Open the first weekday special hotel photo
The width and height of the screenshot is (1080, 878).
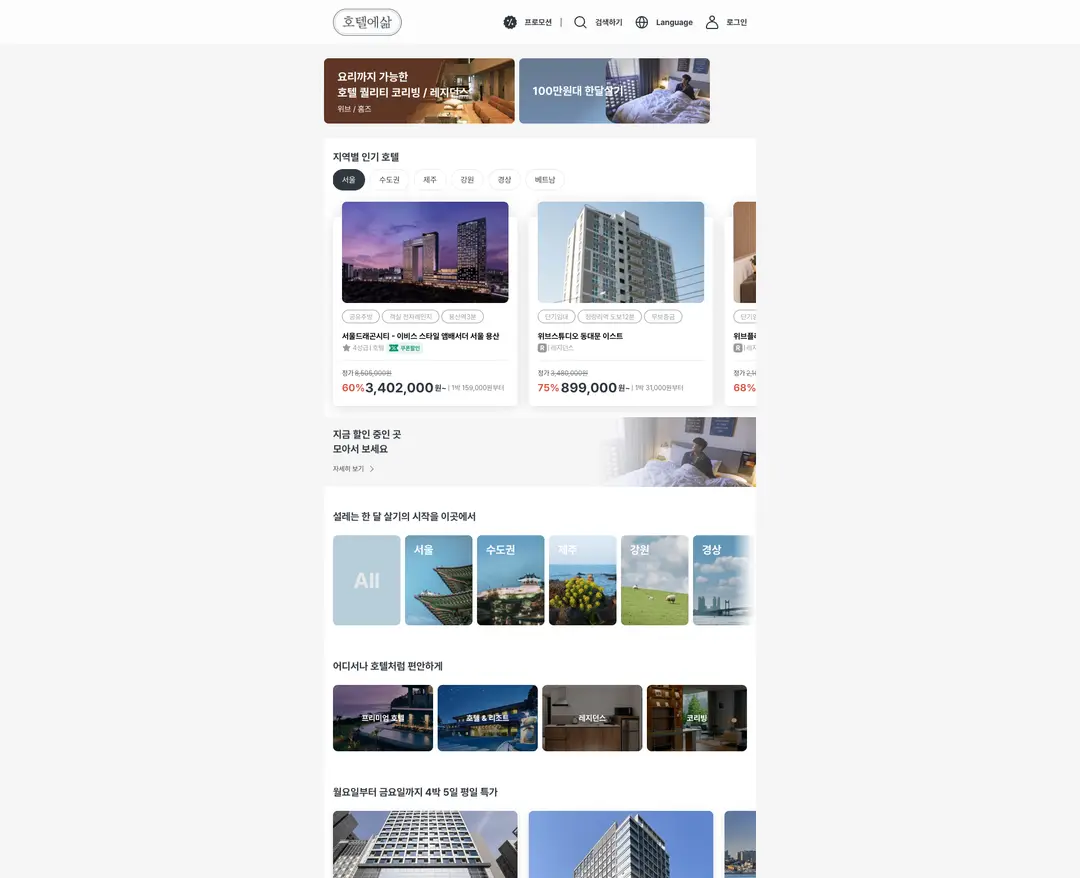[425, 844]
